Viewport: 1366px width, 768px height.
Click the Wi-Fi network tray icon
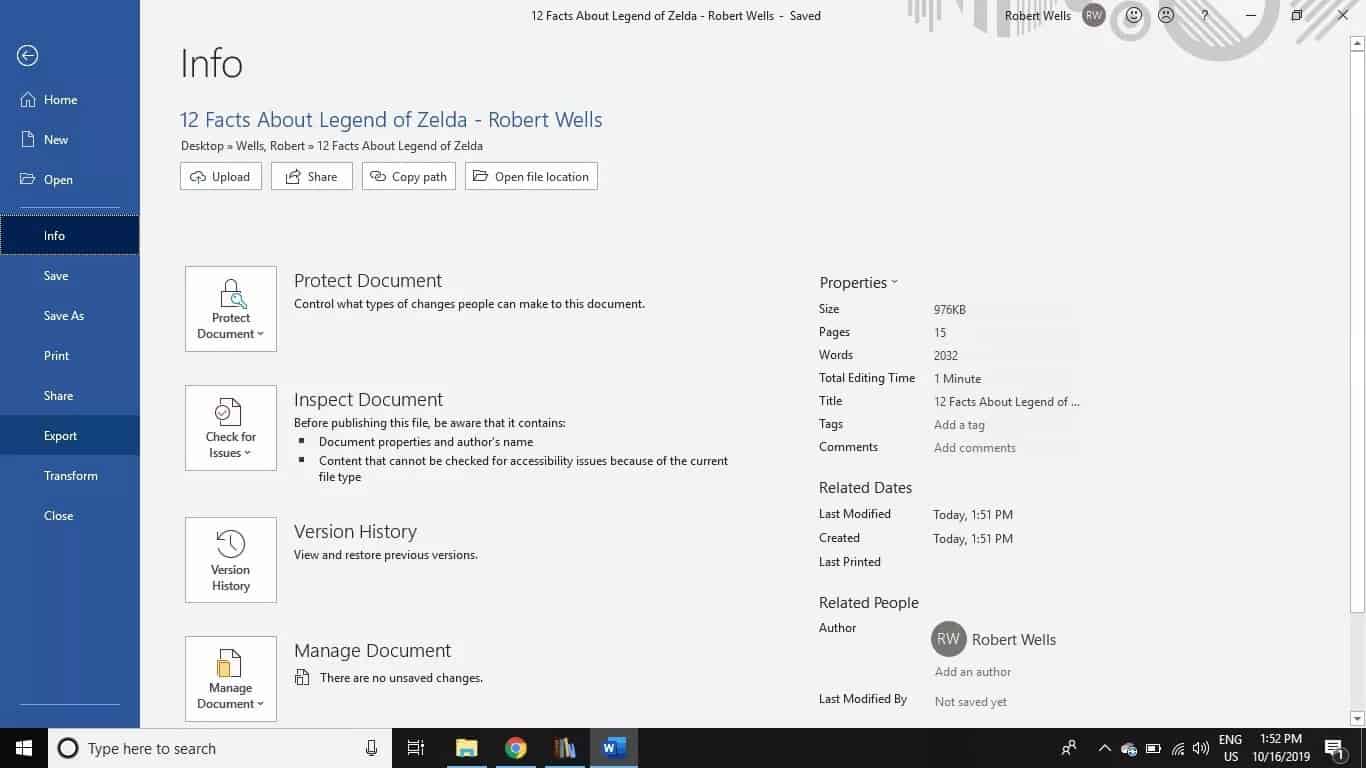[1178, 748]
